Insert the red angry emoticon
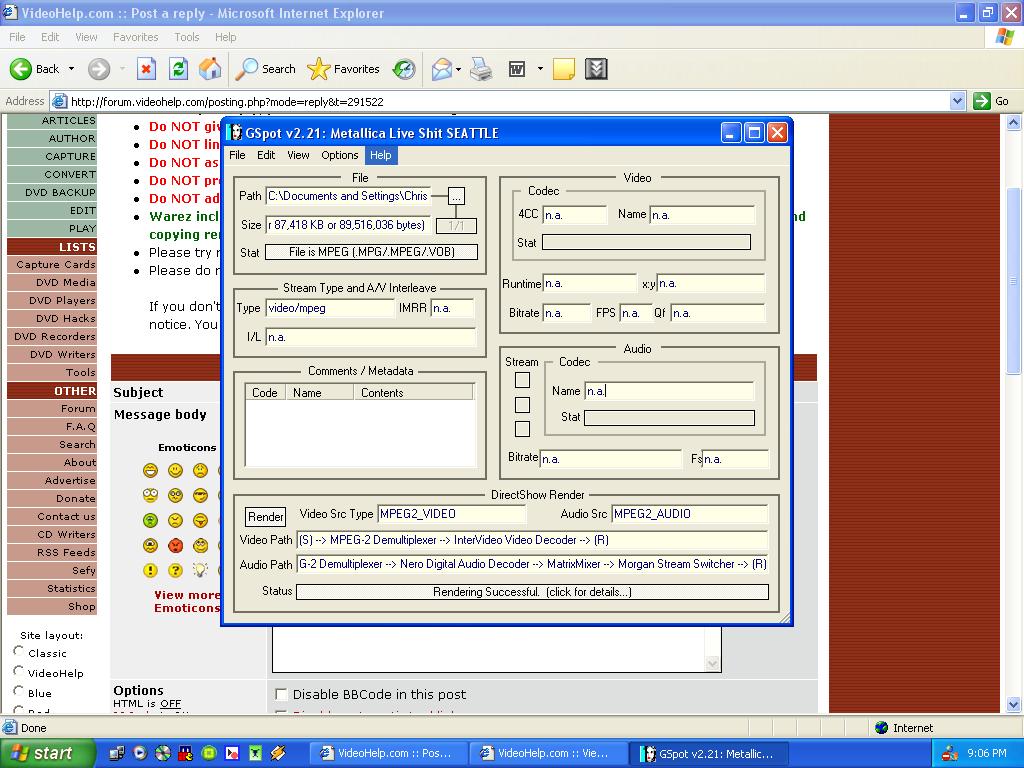 point(175,545)
